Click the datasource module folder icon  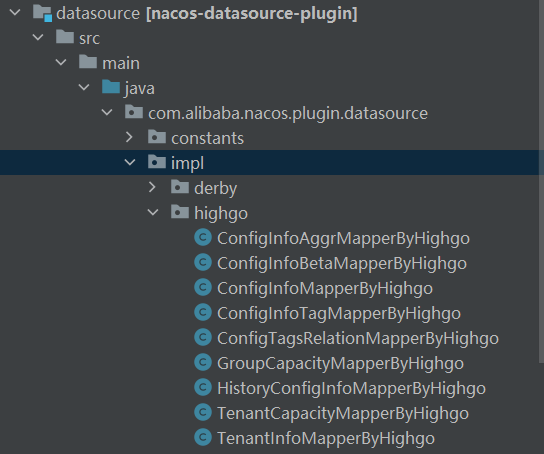[x=42, y=13]
